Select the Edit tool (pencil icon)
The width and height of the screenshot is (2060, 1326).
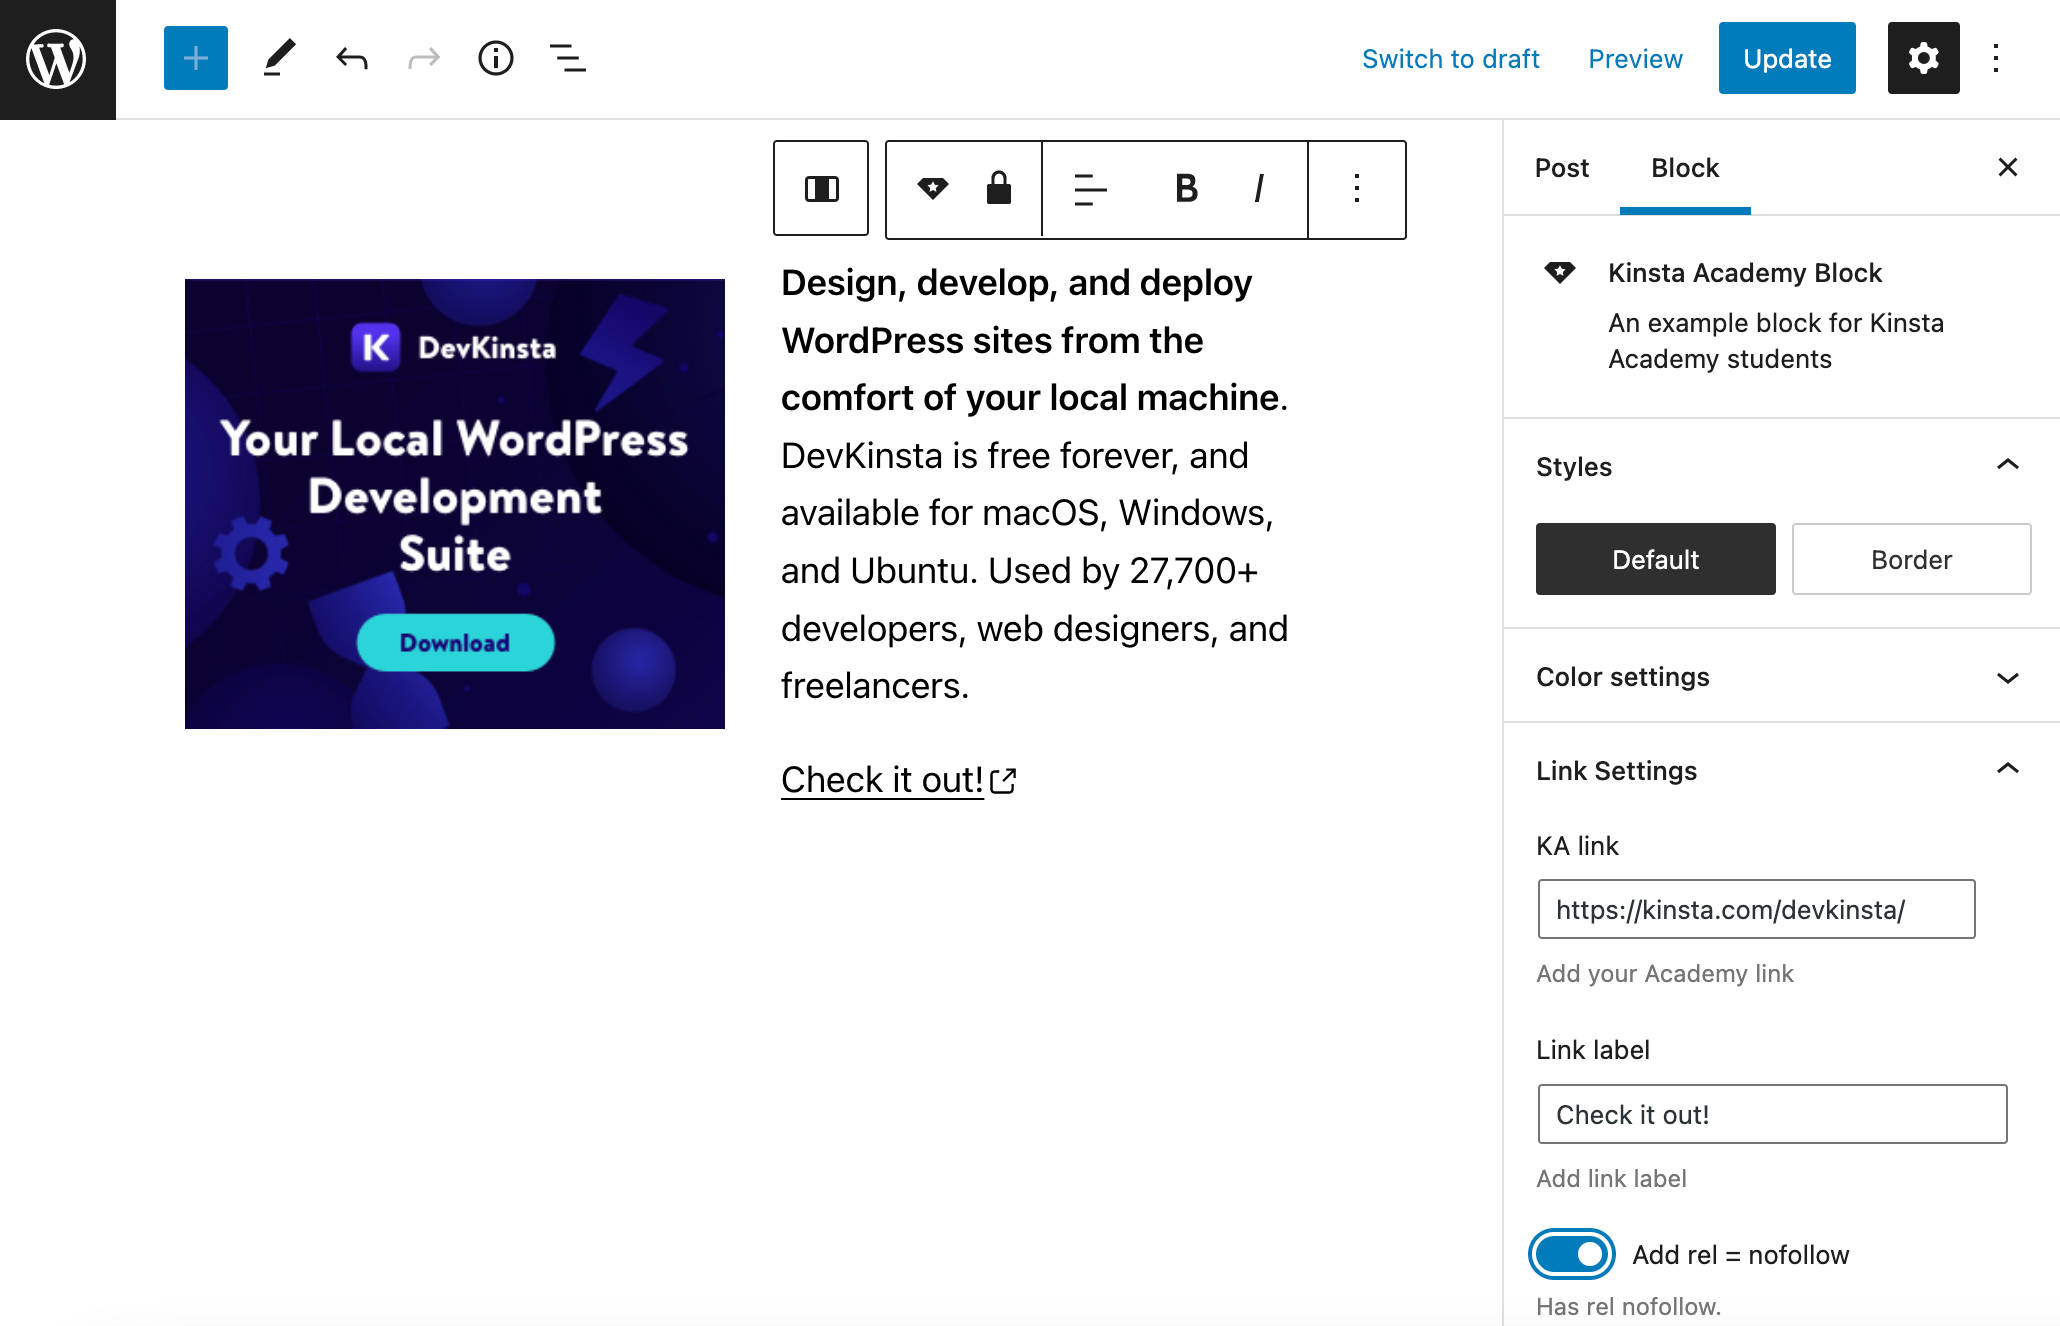click(276, 57)
